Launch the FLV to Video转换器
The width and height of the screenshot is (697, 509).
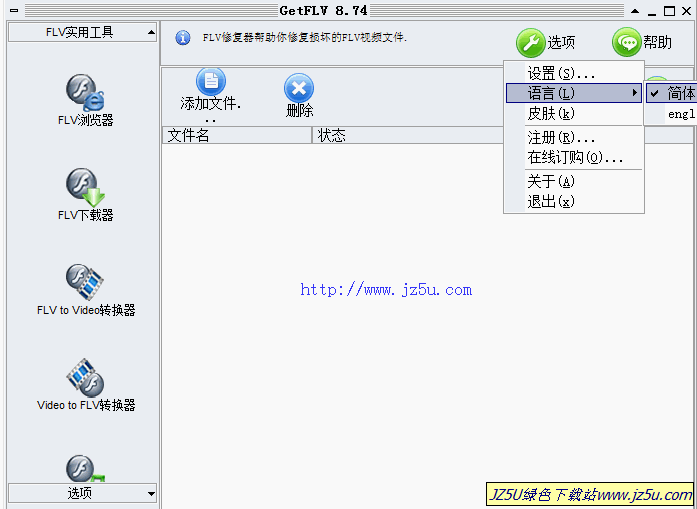(86, 290)
